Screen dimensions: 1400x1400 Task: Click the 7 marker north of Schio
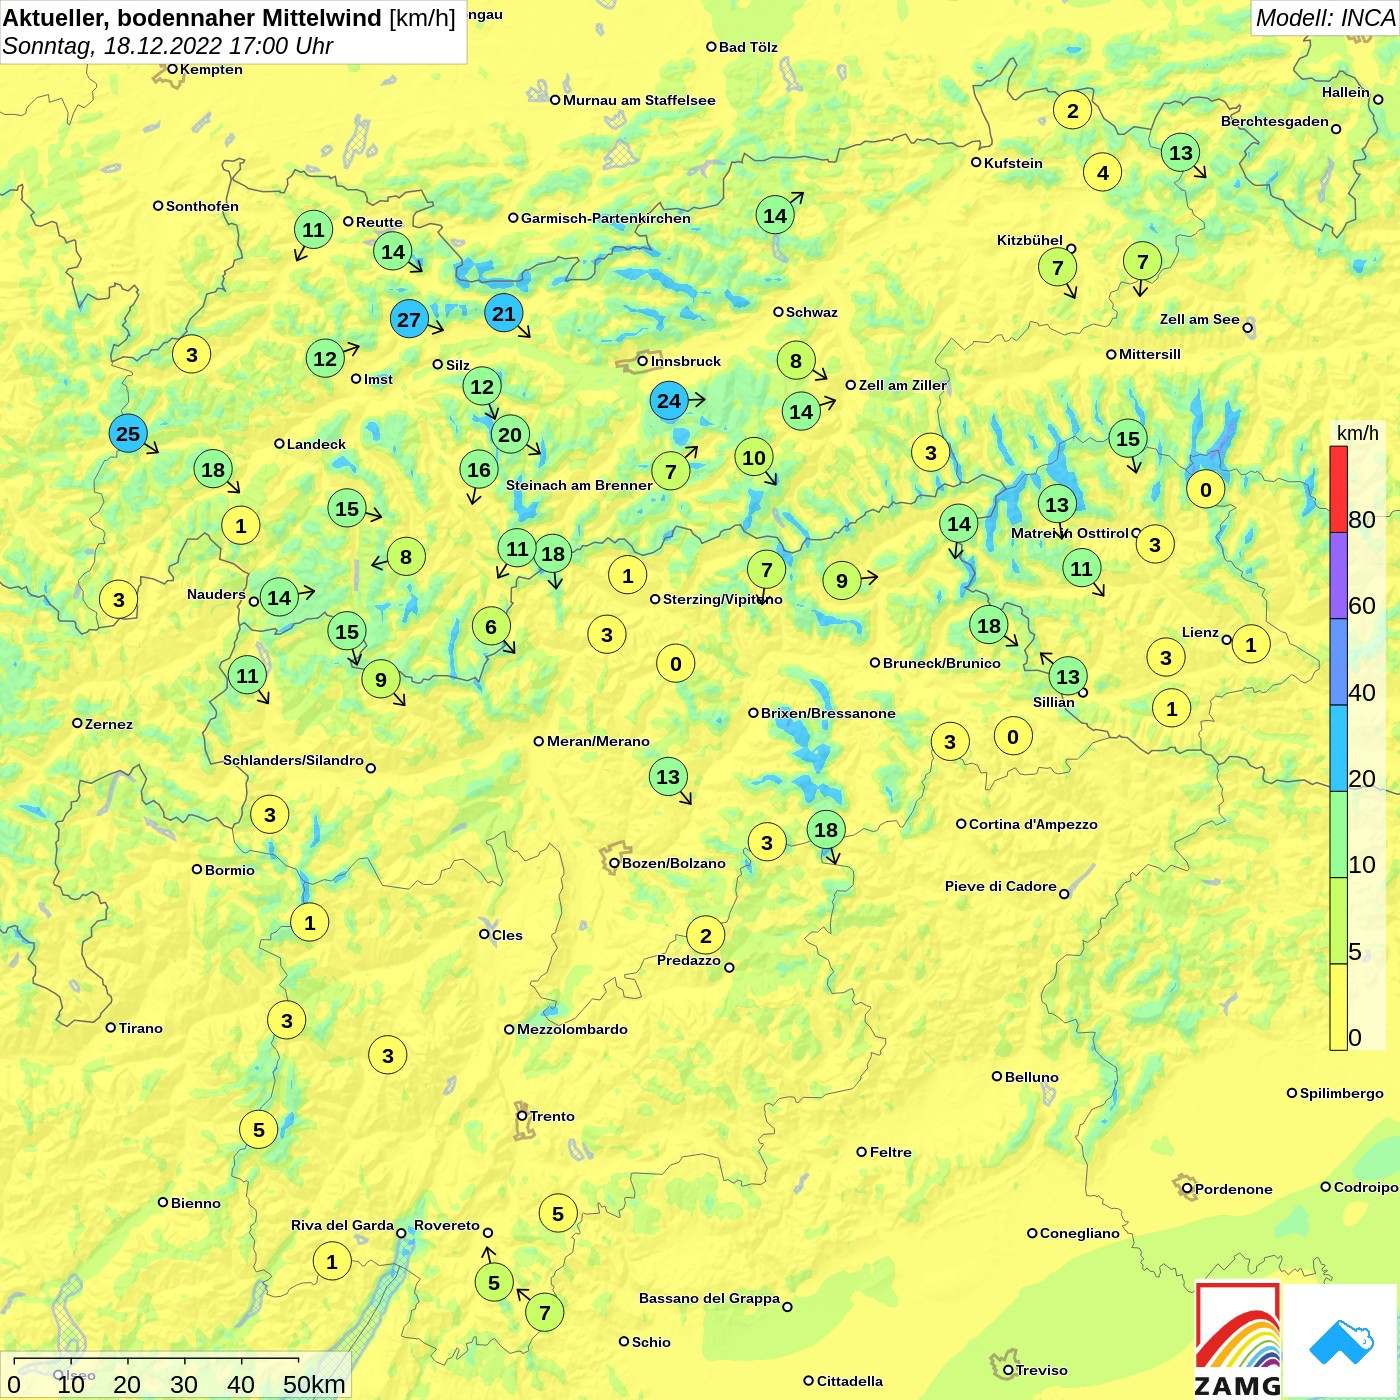(x=545, y=1313)
